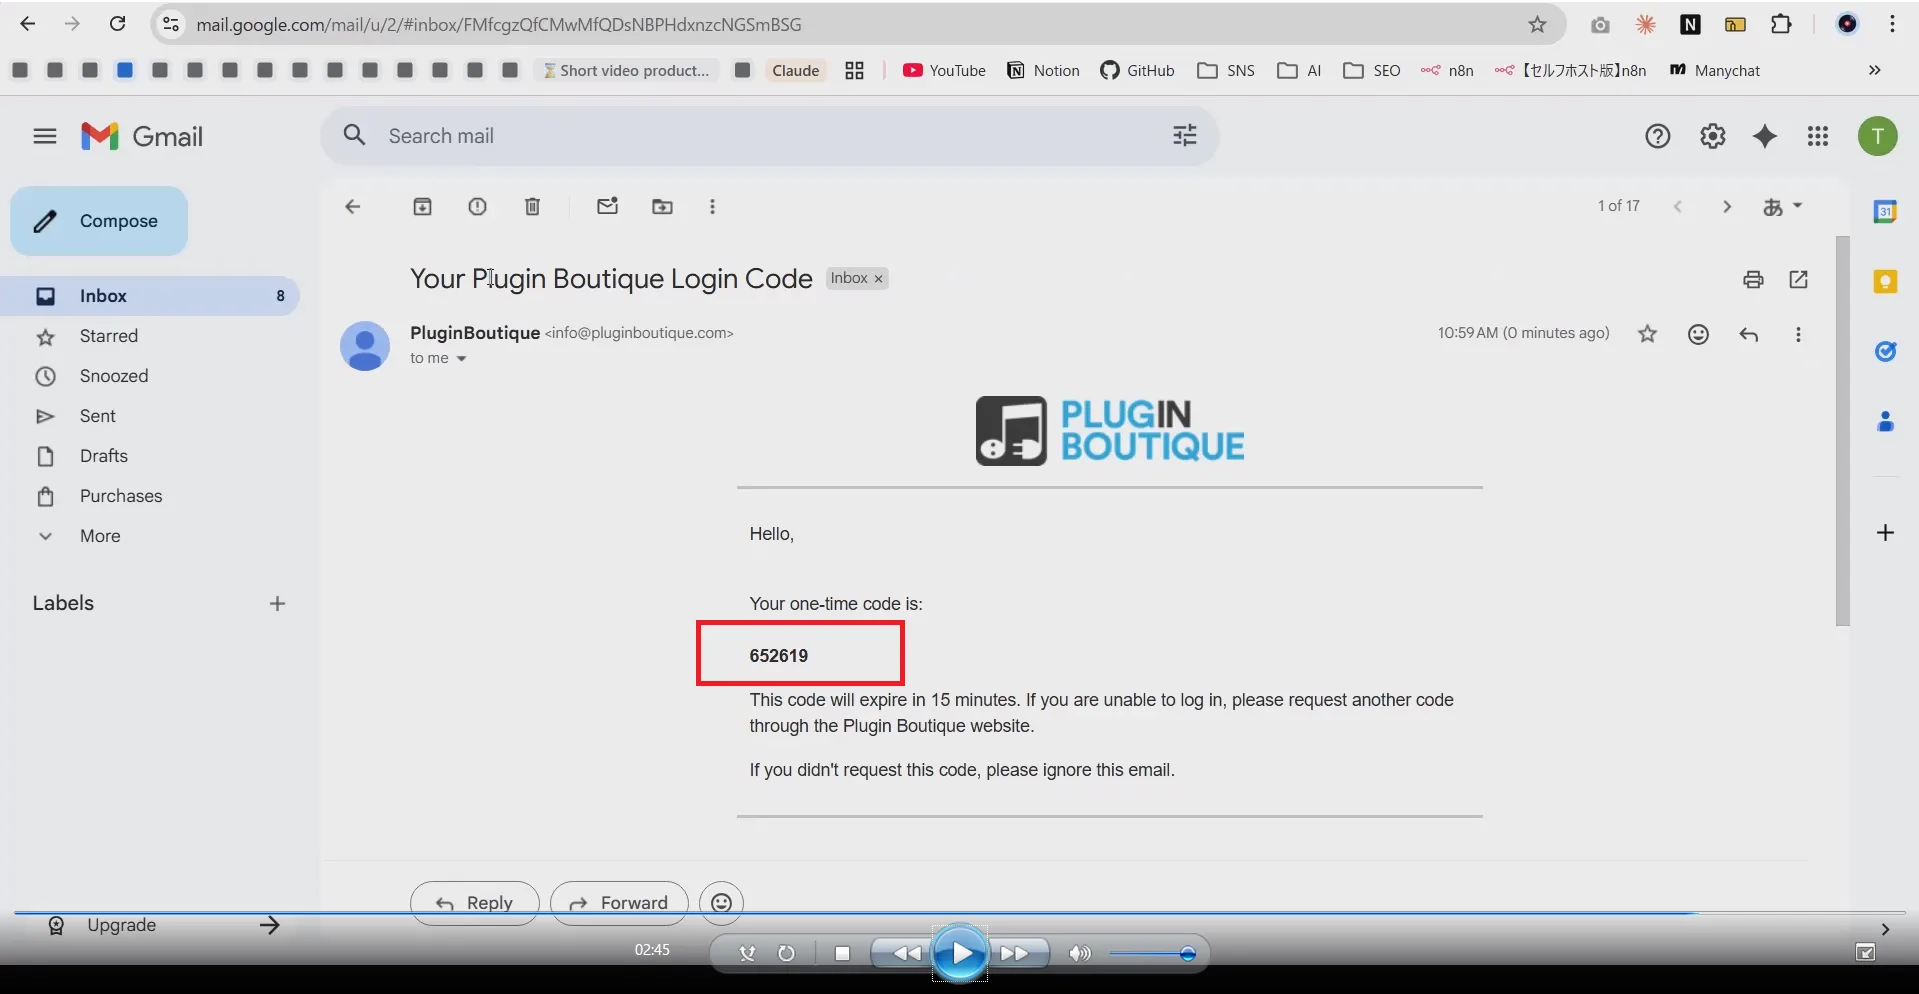The width and height of the screenshot is (1919, 994).
Task: Print the email using the printer icon
Action: [x=1752, y=280]
